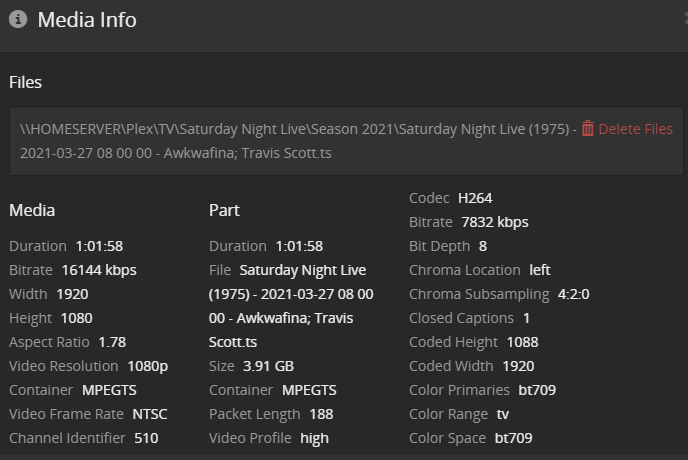Click the stream bitrate value 7832 kbps
The width and height of the screenshot is (688, 460).
495,222
